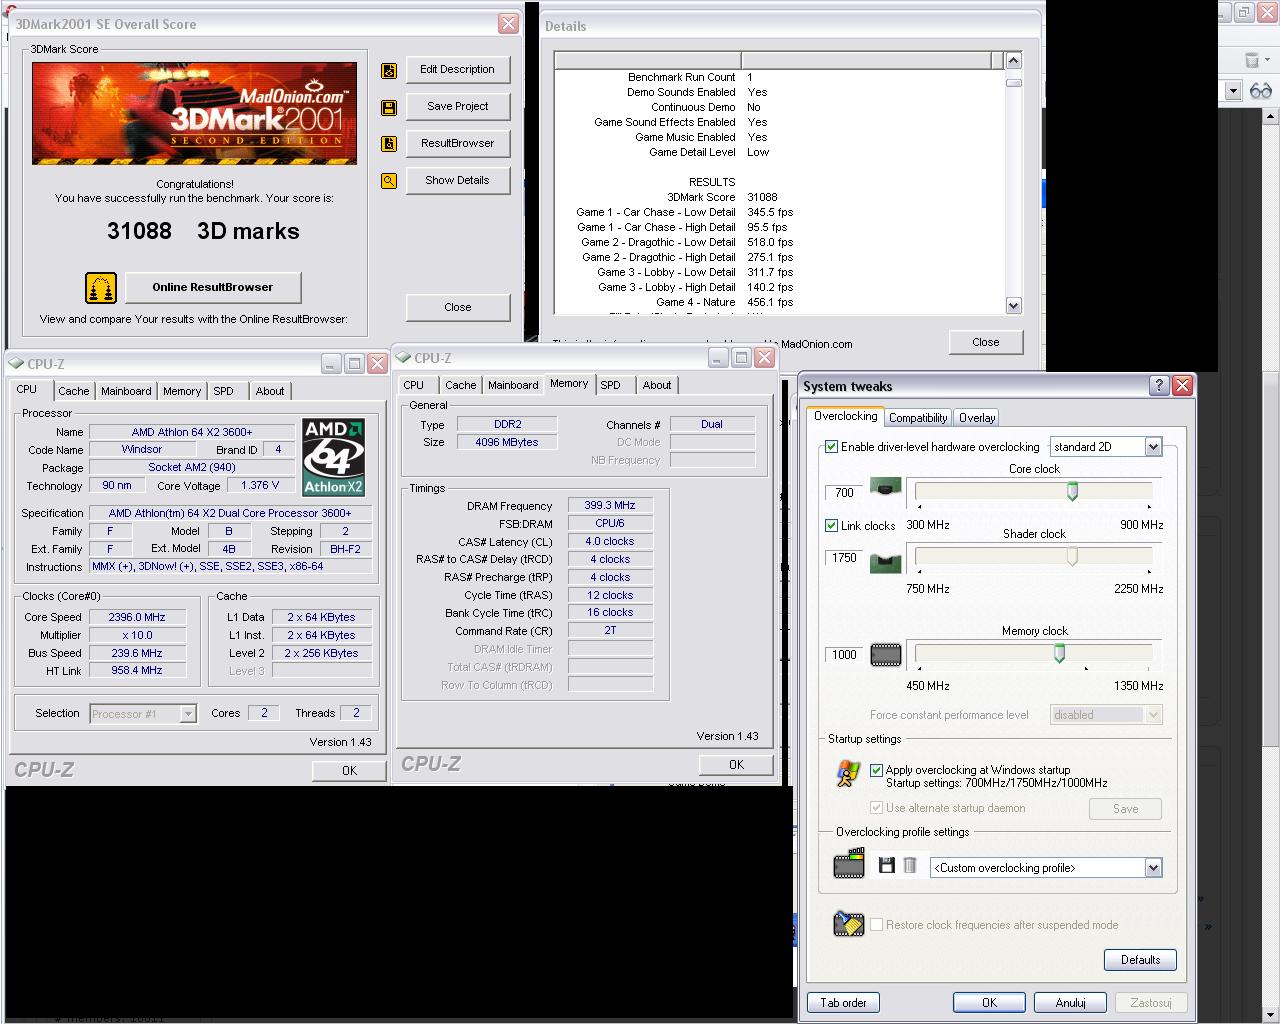Switch to the Compatibility tab
The height and width of the screenshot is (1024, 1280).
[x=918, y=418]
